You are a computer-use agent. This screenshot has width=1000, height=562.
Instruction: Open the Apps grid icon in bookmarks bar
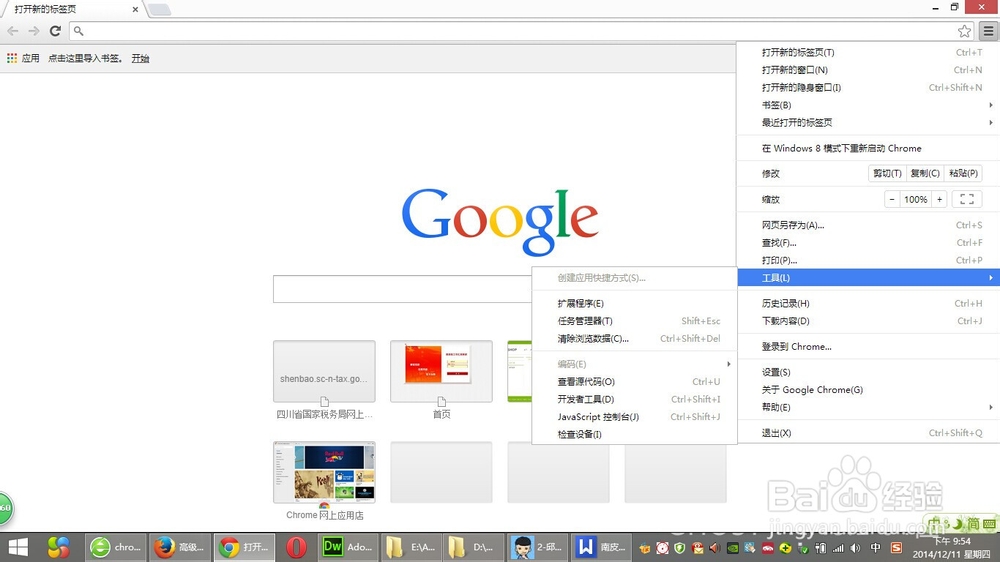(x=11, y=58)
